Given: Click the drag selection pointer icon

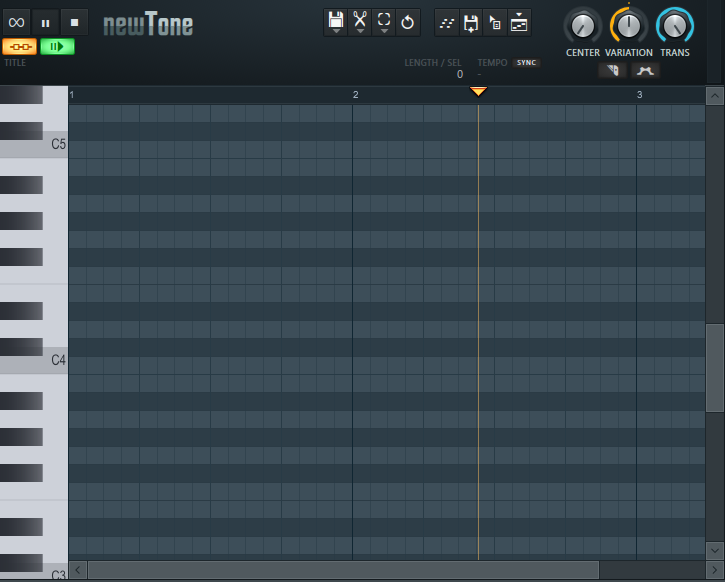Looking at the screenshot, I should [495, 23].
